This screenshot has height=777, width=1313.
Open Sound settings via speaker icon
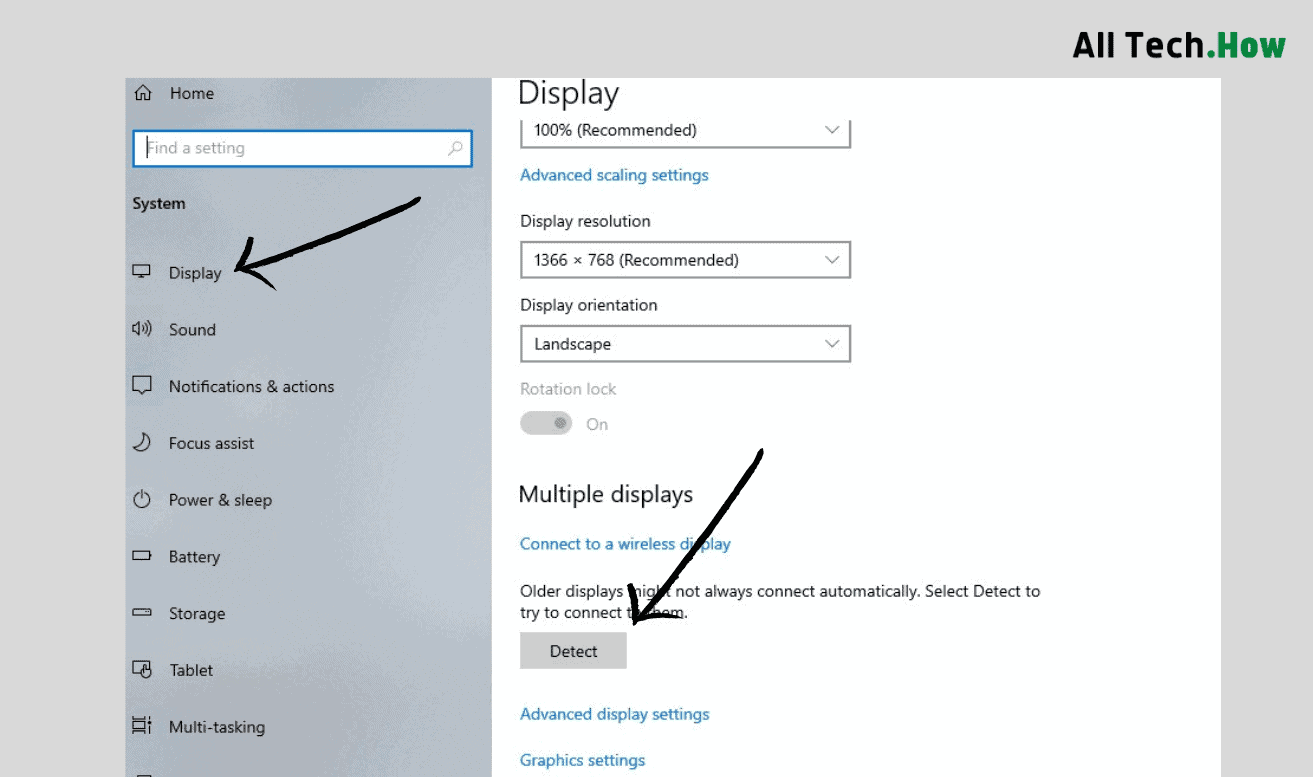click(141, 328)
